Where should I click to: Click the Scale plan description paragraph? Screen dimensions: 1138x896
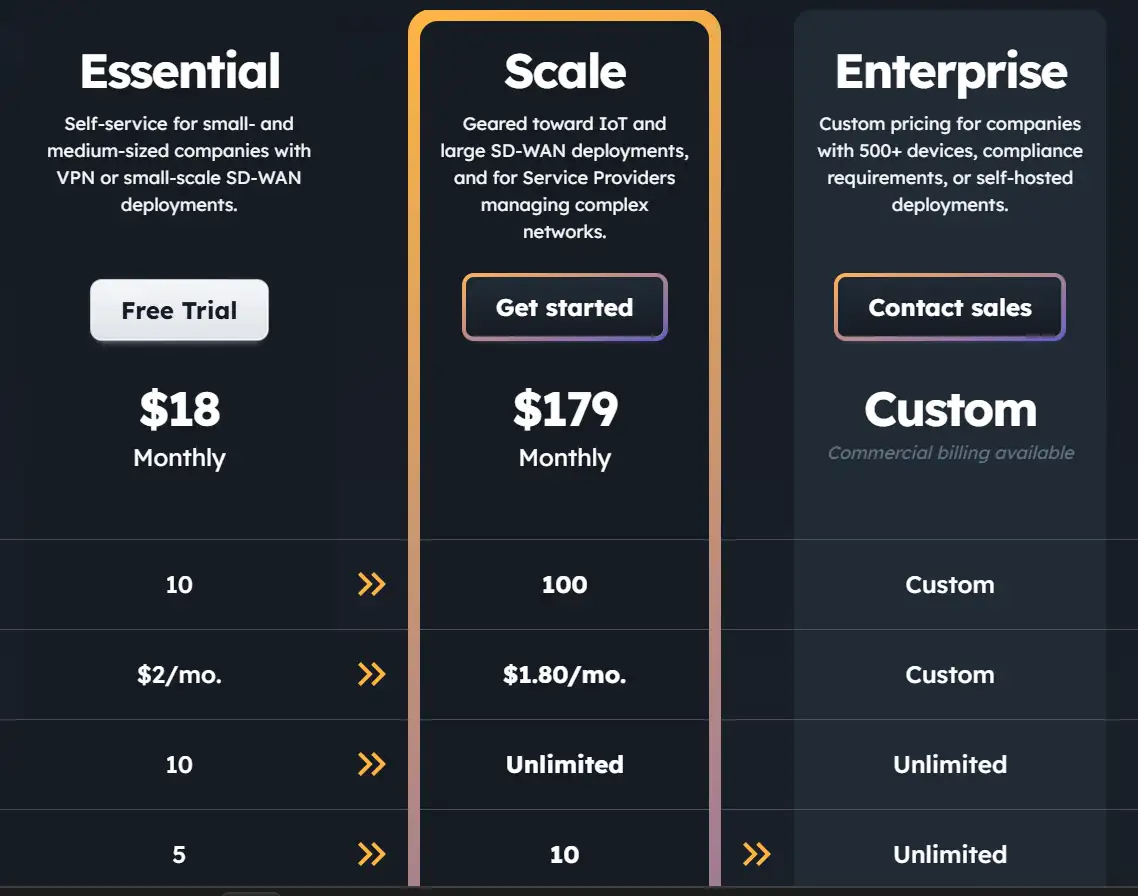click(x=565, y=178)
